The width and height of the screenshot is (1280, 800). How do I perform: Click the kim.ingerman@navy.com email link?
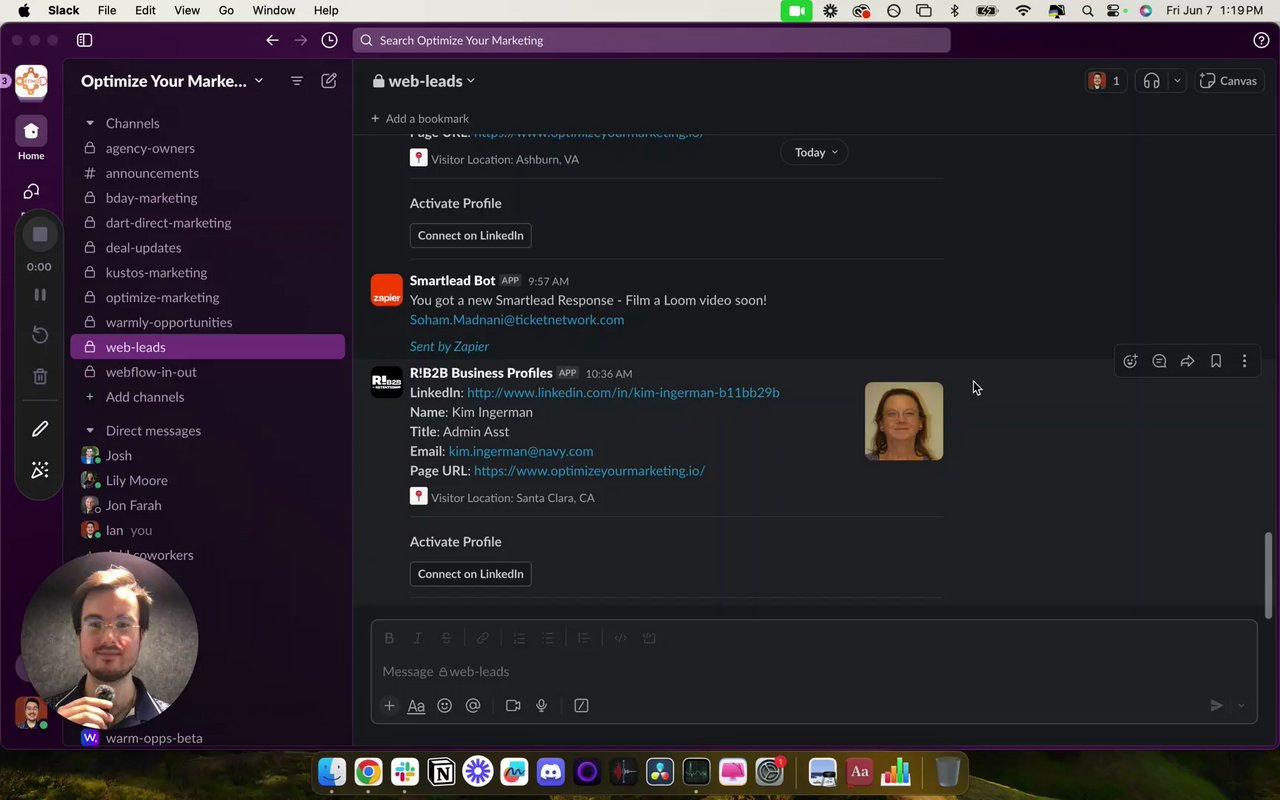pos(521,451)
